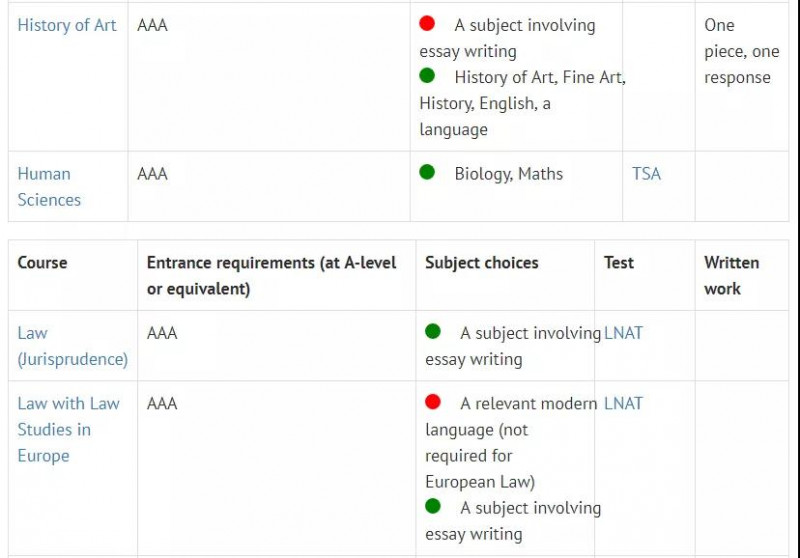The height and width of the screenshot is (558, 800).
Task: Click red dot beside History of Art essay subject
Action: point(427,23)
